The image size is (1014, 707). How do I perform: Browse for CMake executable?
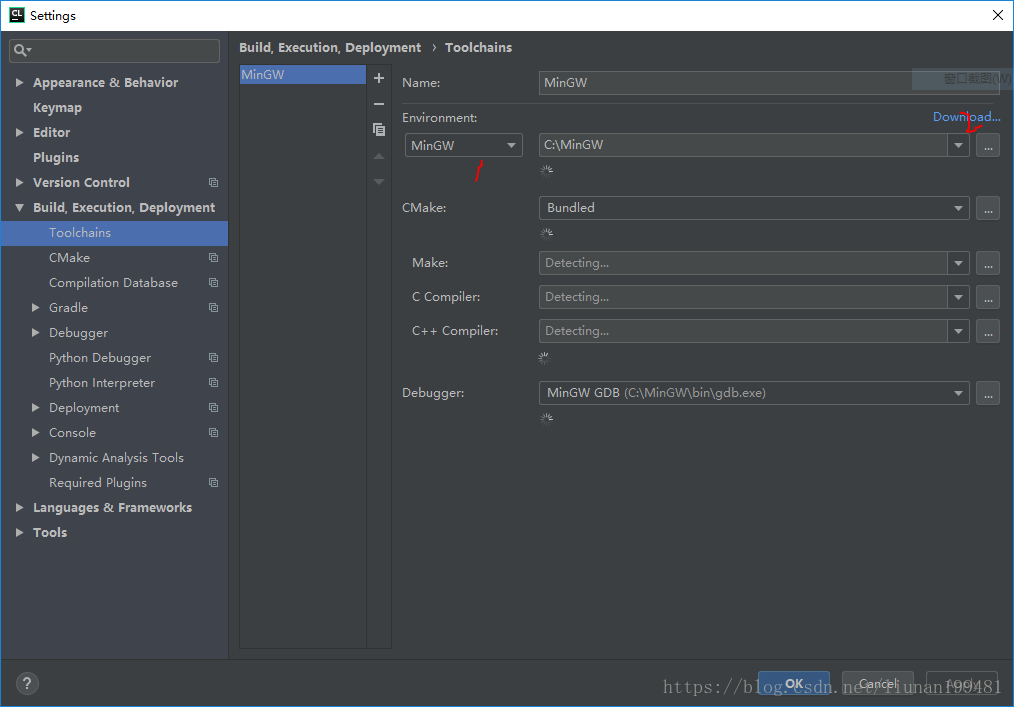[x=988, y=208]
